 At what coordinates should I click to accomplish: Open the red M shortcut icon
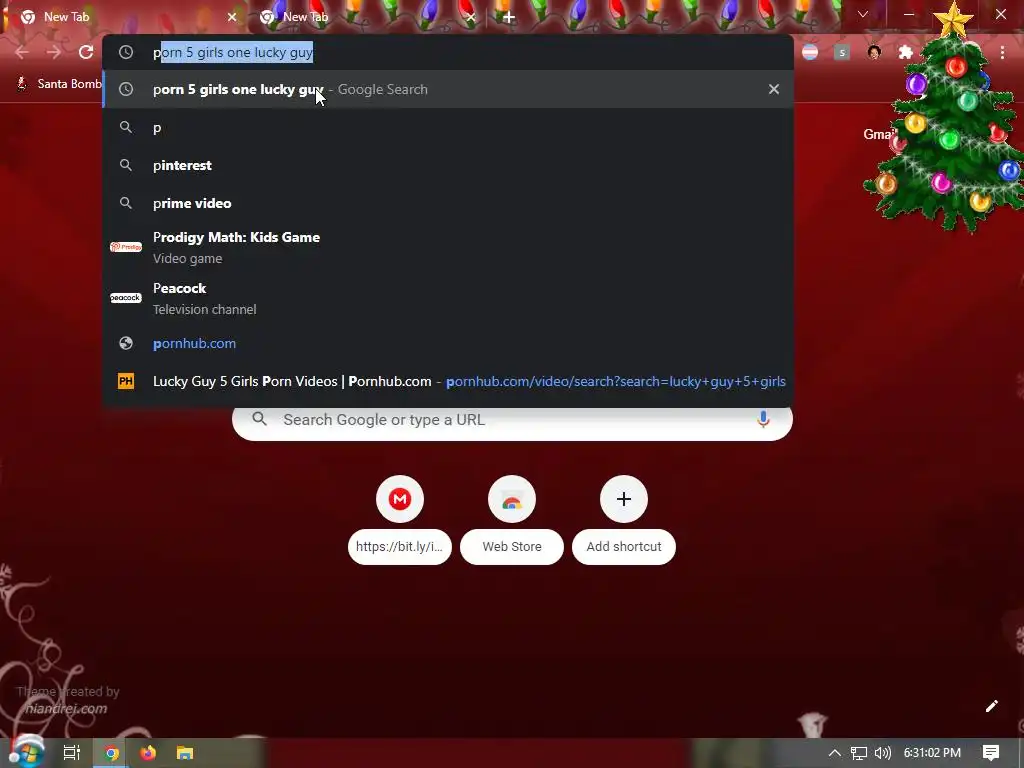point(400,500)
